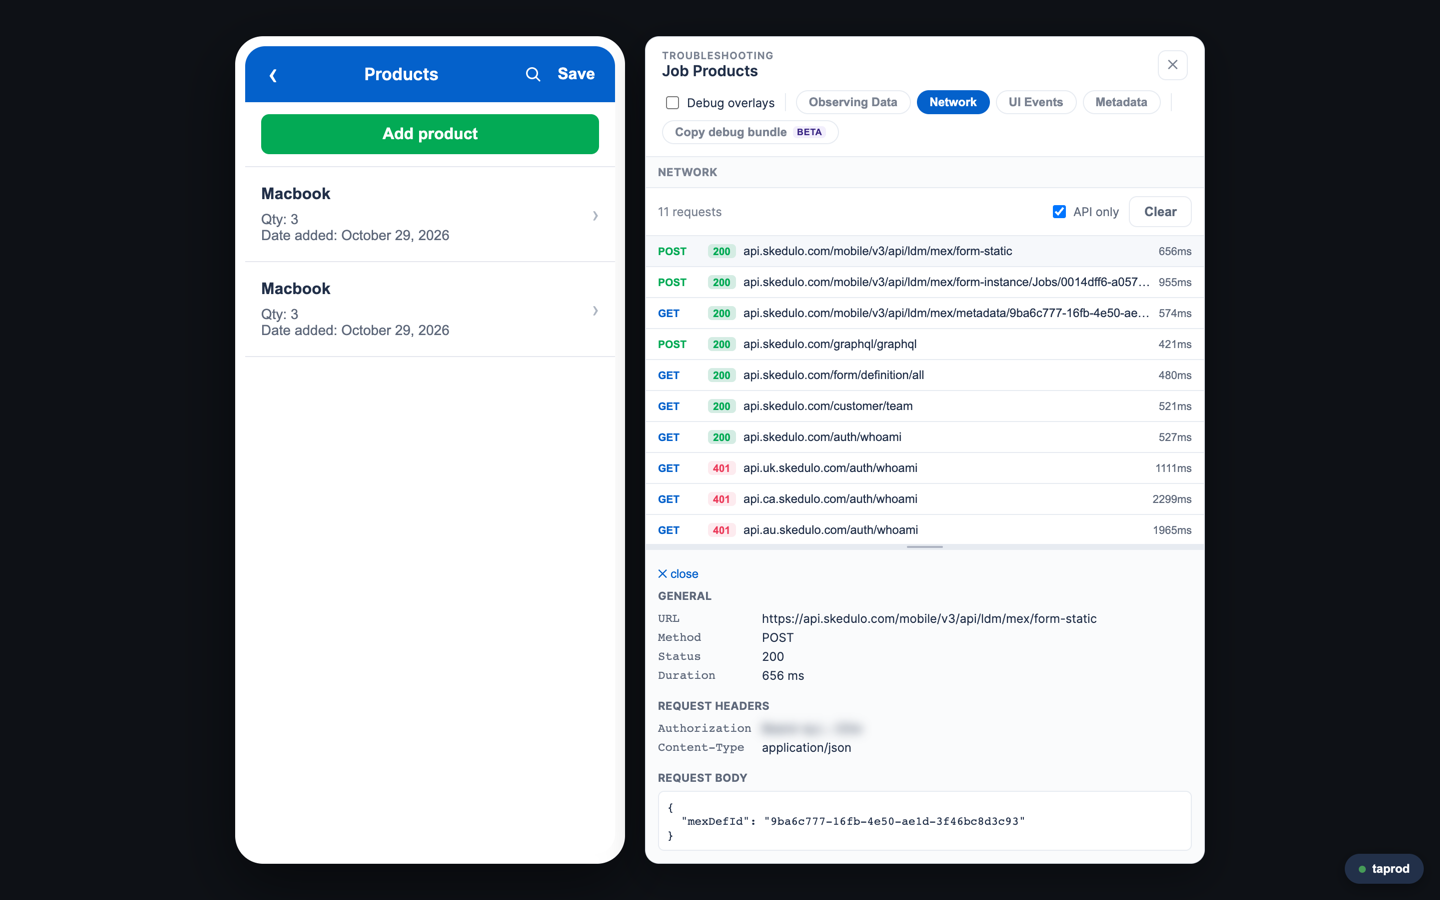The image size is (1440, 900).
Task: Click the close link above General details
Action: pyautogui.click(x=678, y=574)
